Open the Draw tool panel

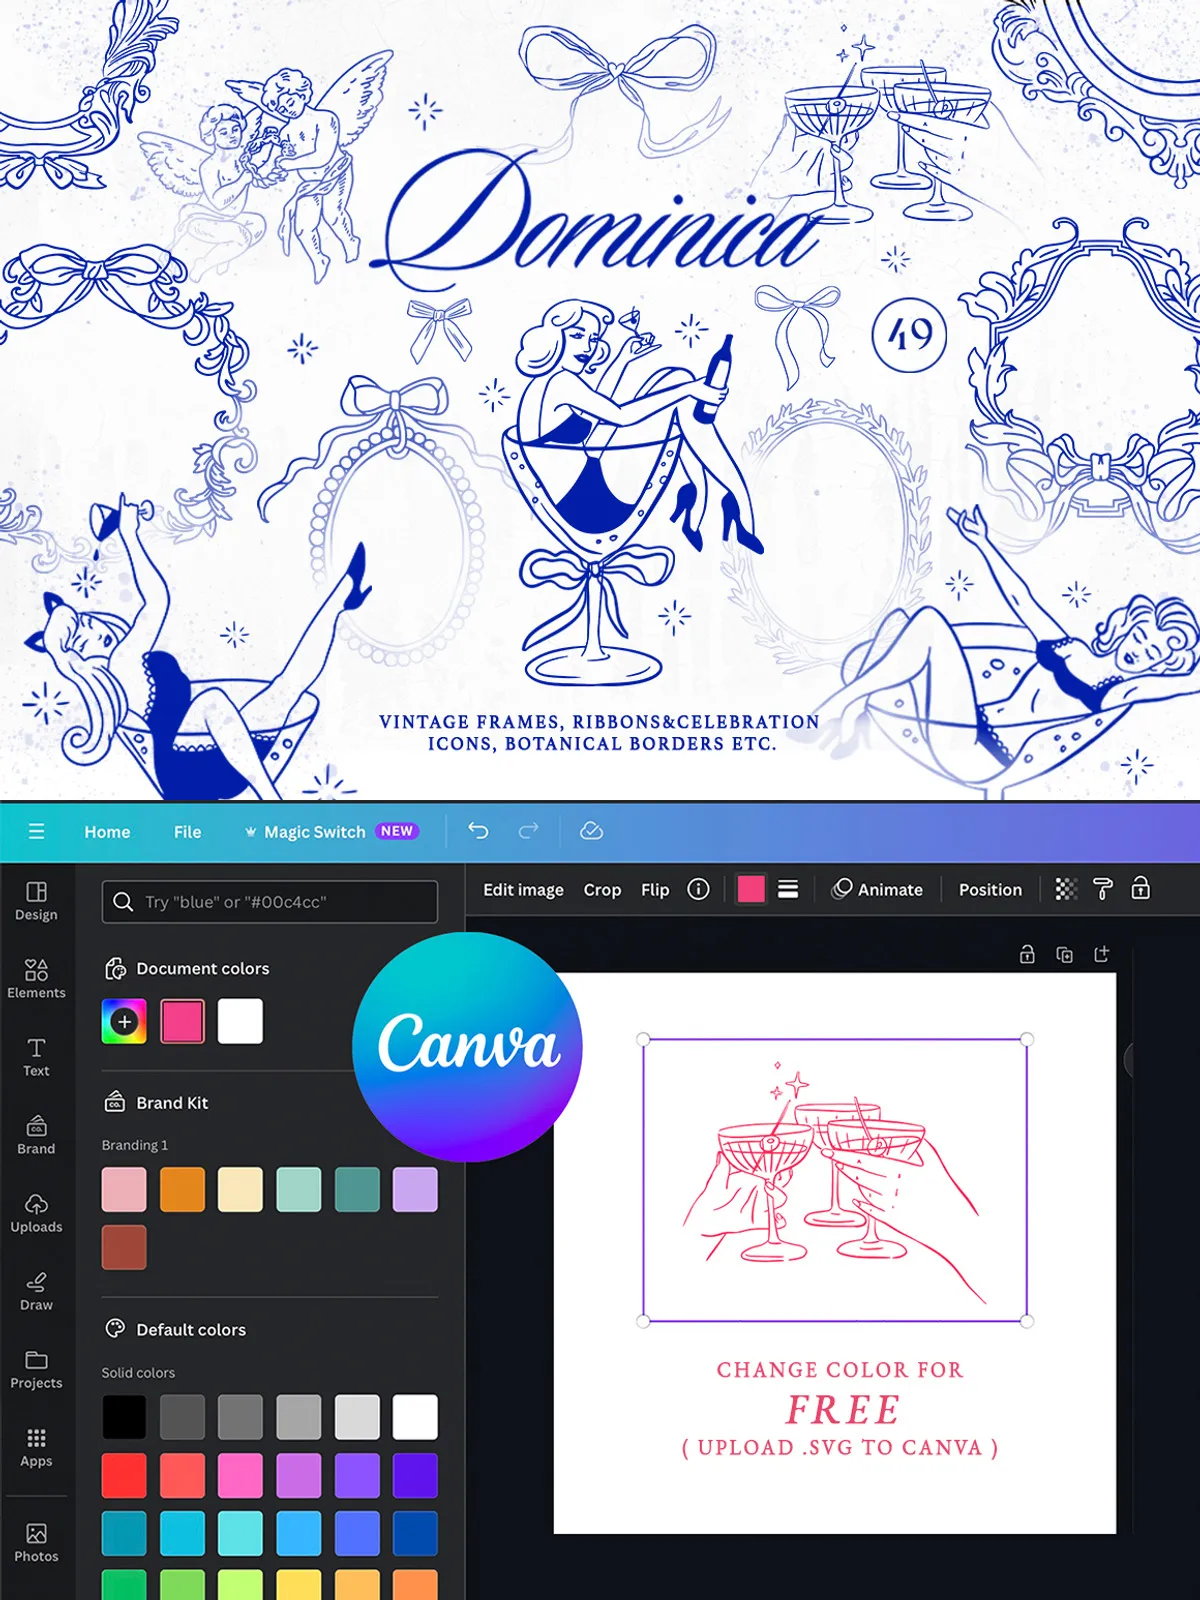36,1290
